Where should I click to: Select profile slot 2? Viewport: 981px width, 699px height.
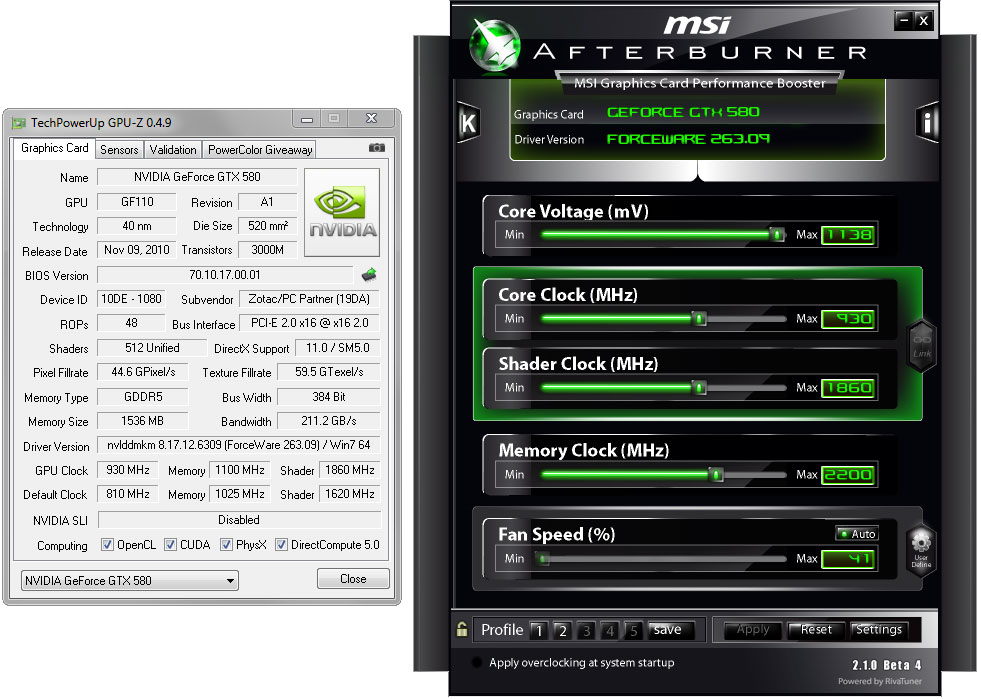562,630
